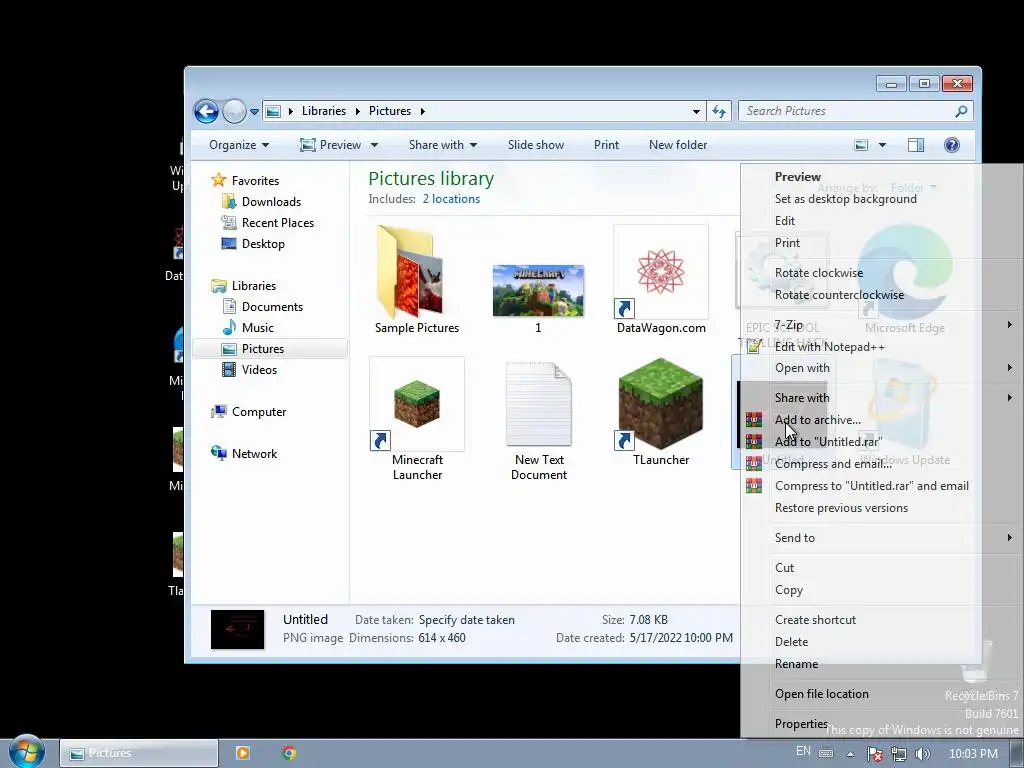The image size is (1024, 768).
Task: Select Network in navigation pane
Action: click(254, 453)
